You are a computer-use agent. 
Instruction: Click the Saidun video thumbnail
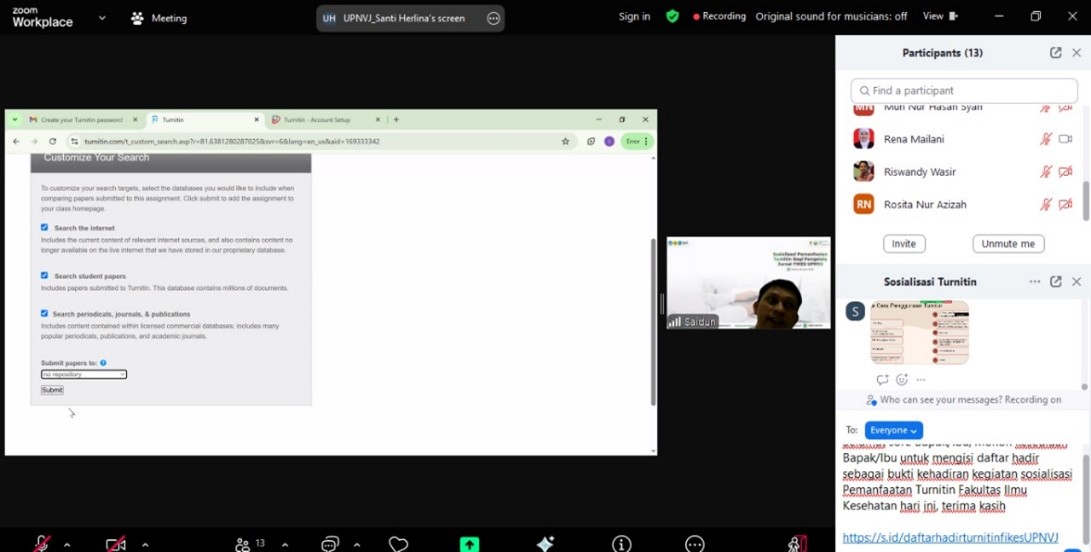pyautogui.click(x=748, y=283)
